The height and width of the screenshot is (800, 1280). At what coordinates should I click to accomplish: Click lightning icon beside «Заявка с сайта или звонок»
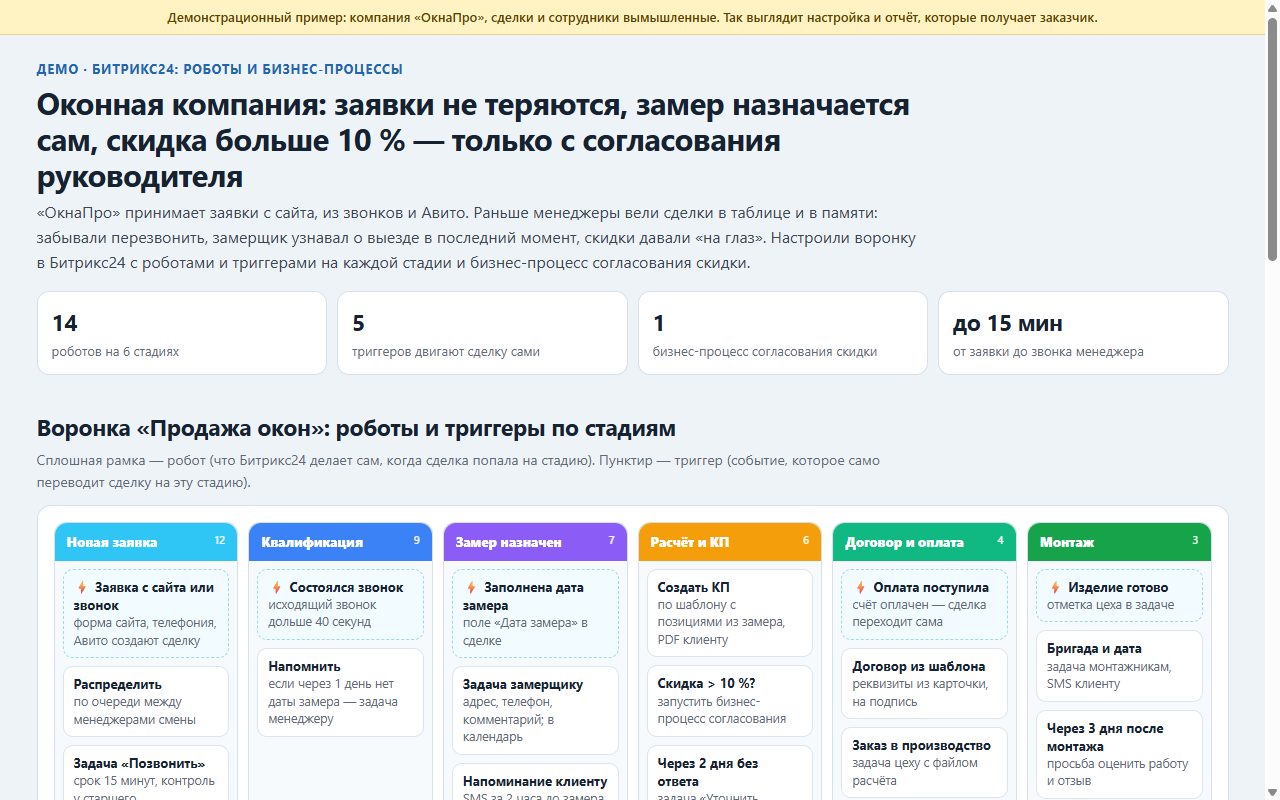pyautogui.click(x=82, y=588)
